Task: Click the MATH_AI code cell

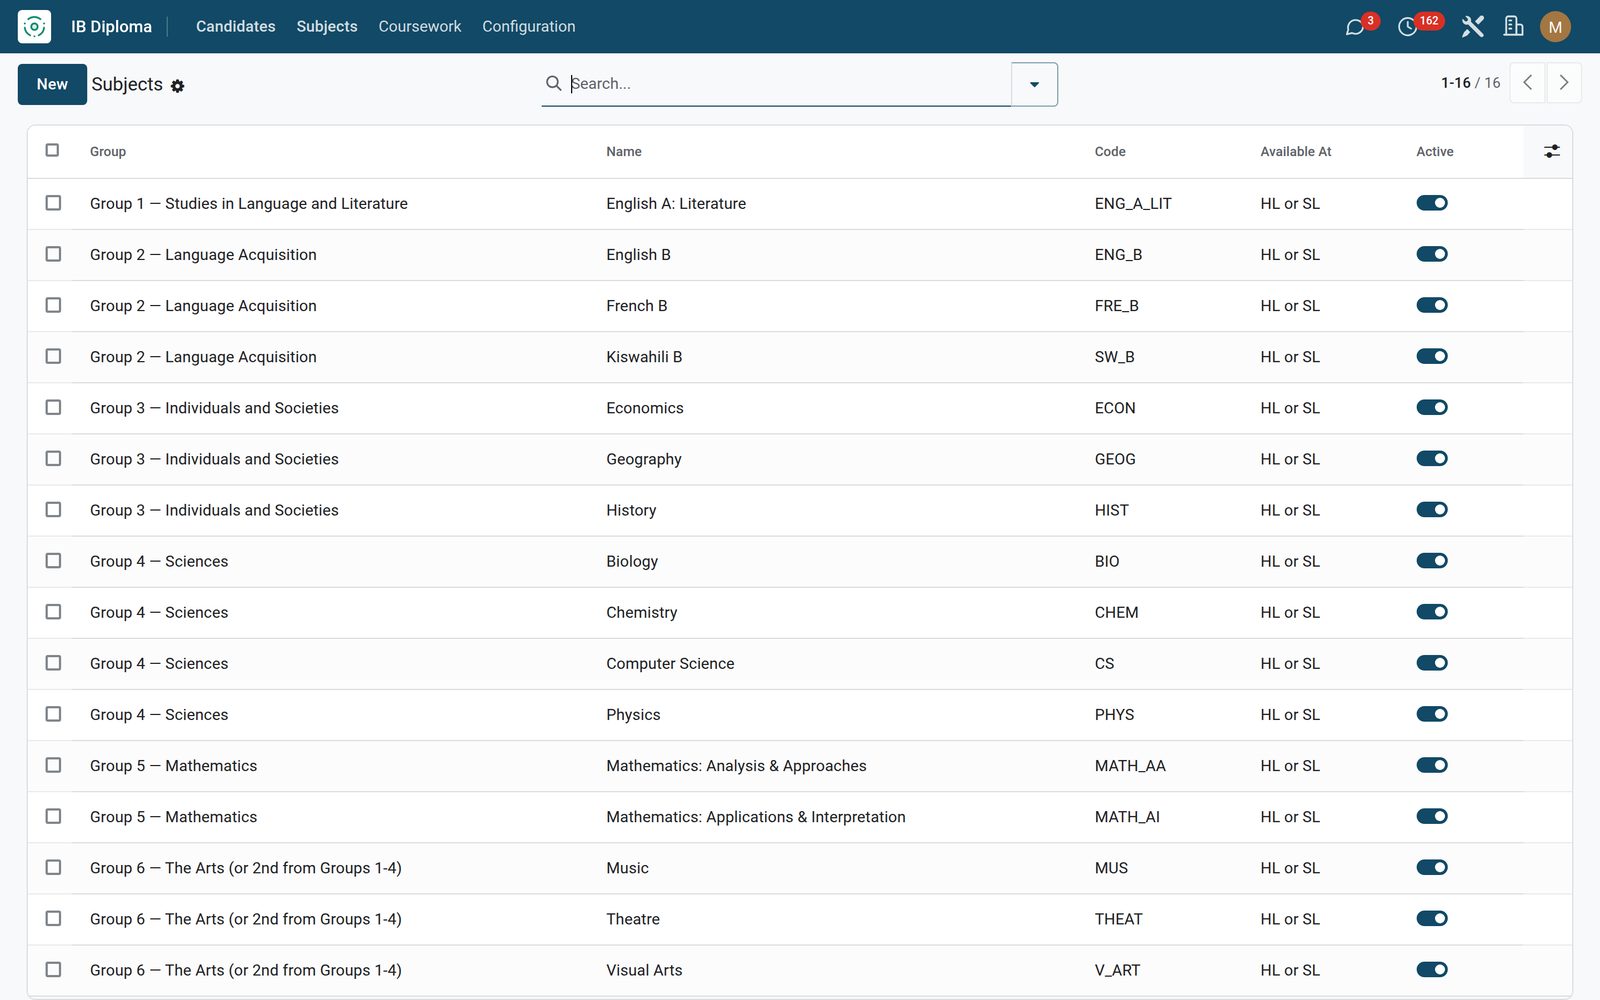Action: [x=1127, y=817]
